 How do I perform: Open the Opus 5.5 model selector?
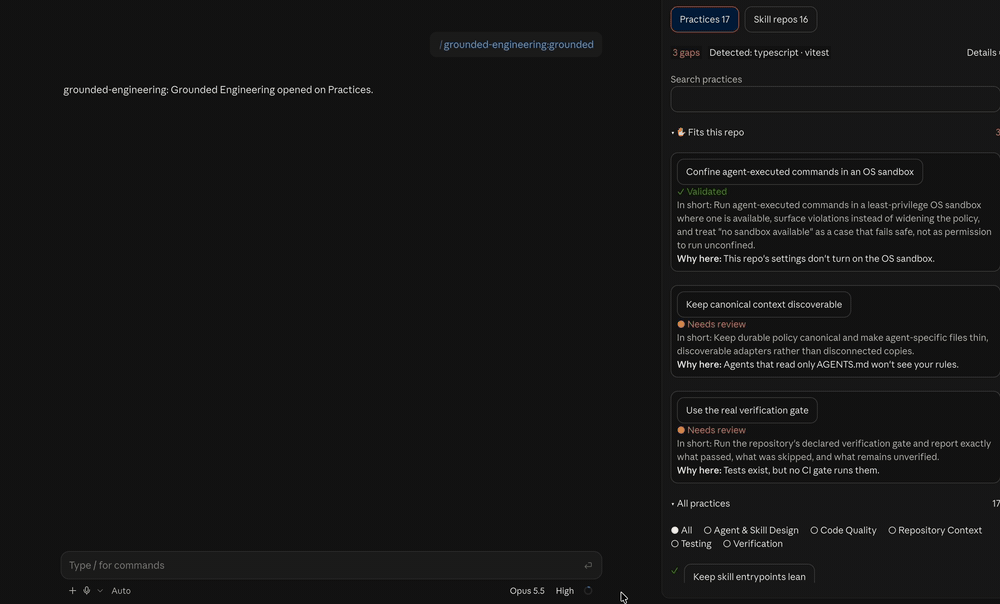(527, 591)
